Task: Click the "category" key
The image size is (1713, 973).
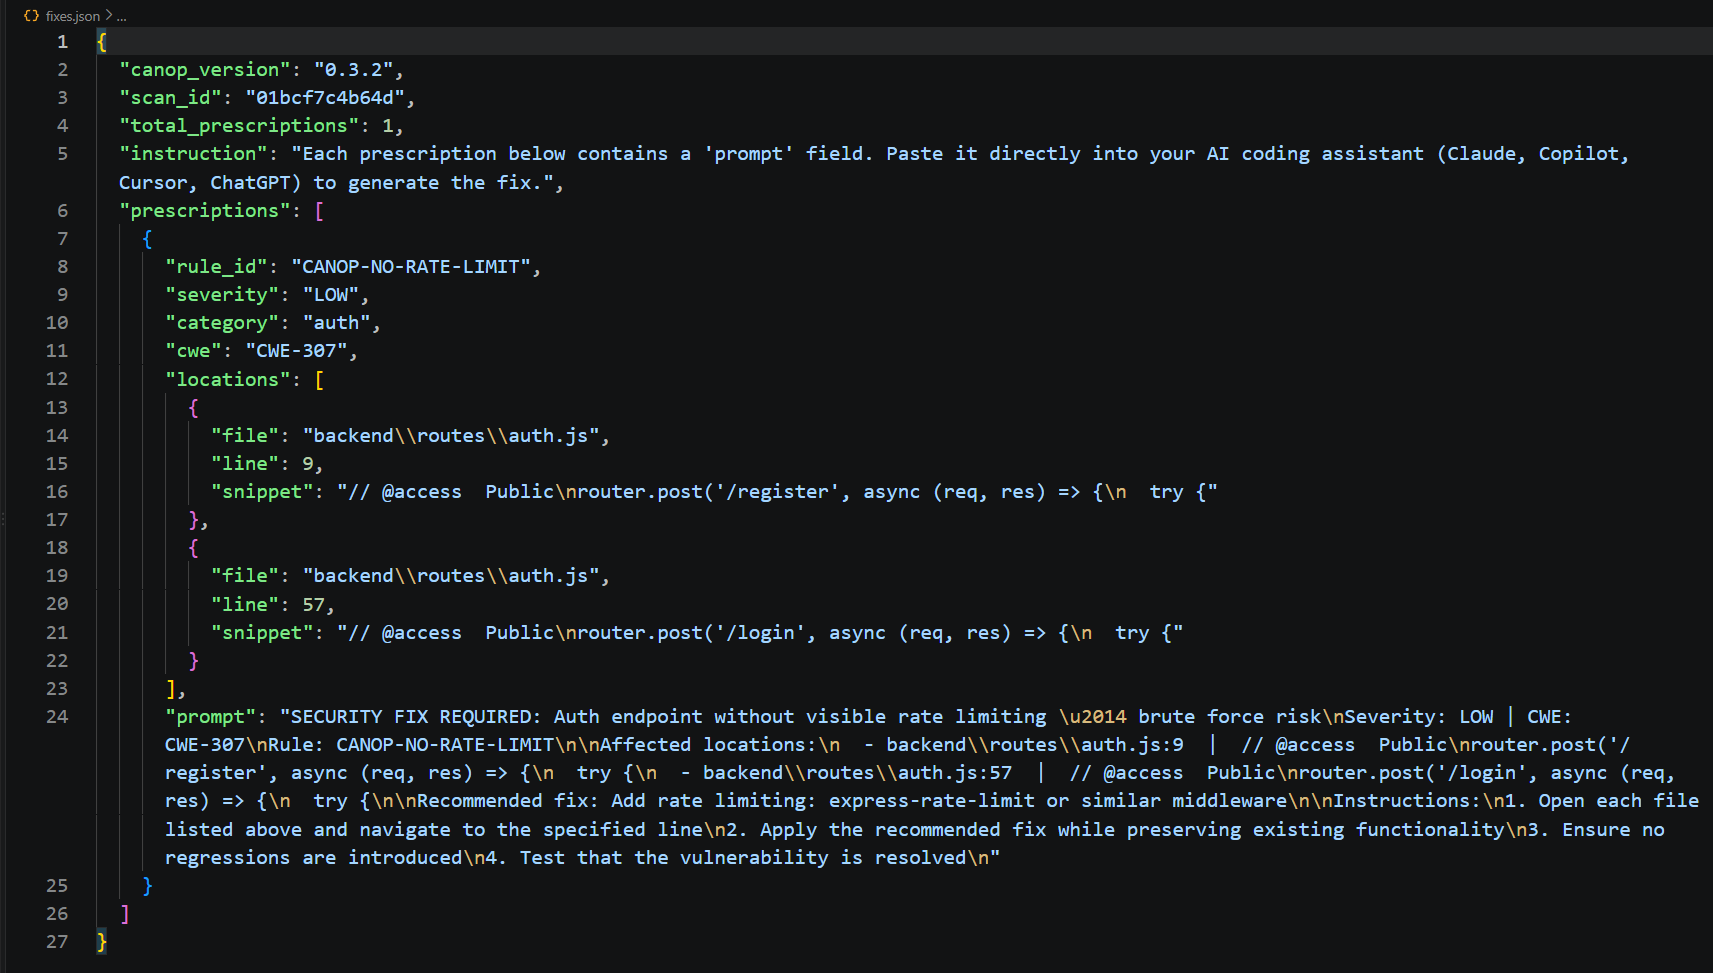Action: (x=222, y=323)
